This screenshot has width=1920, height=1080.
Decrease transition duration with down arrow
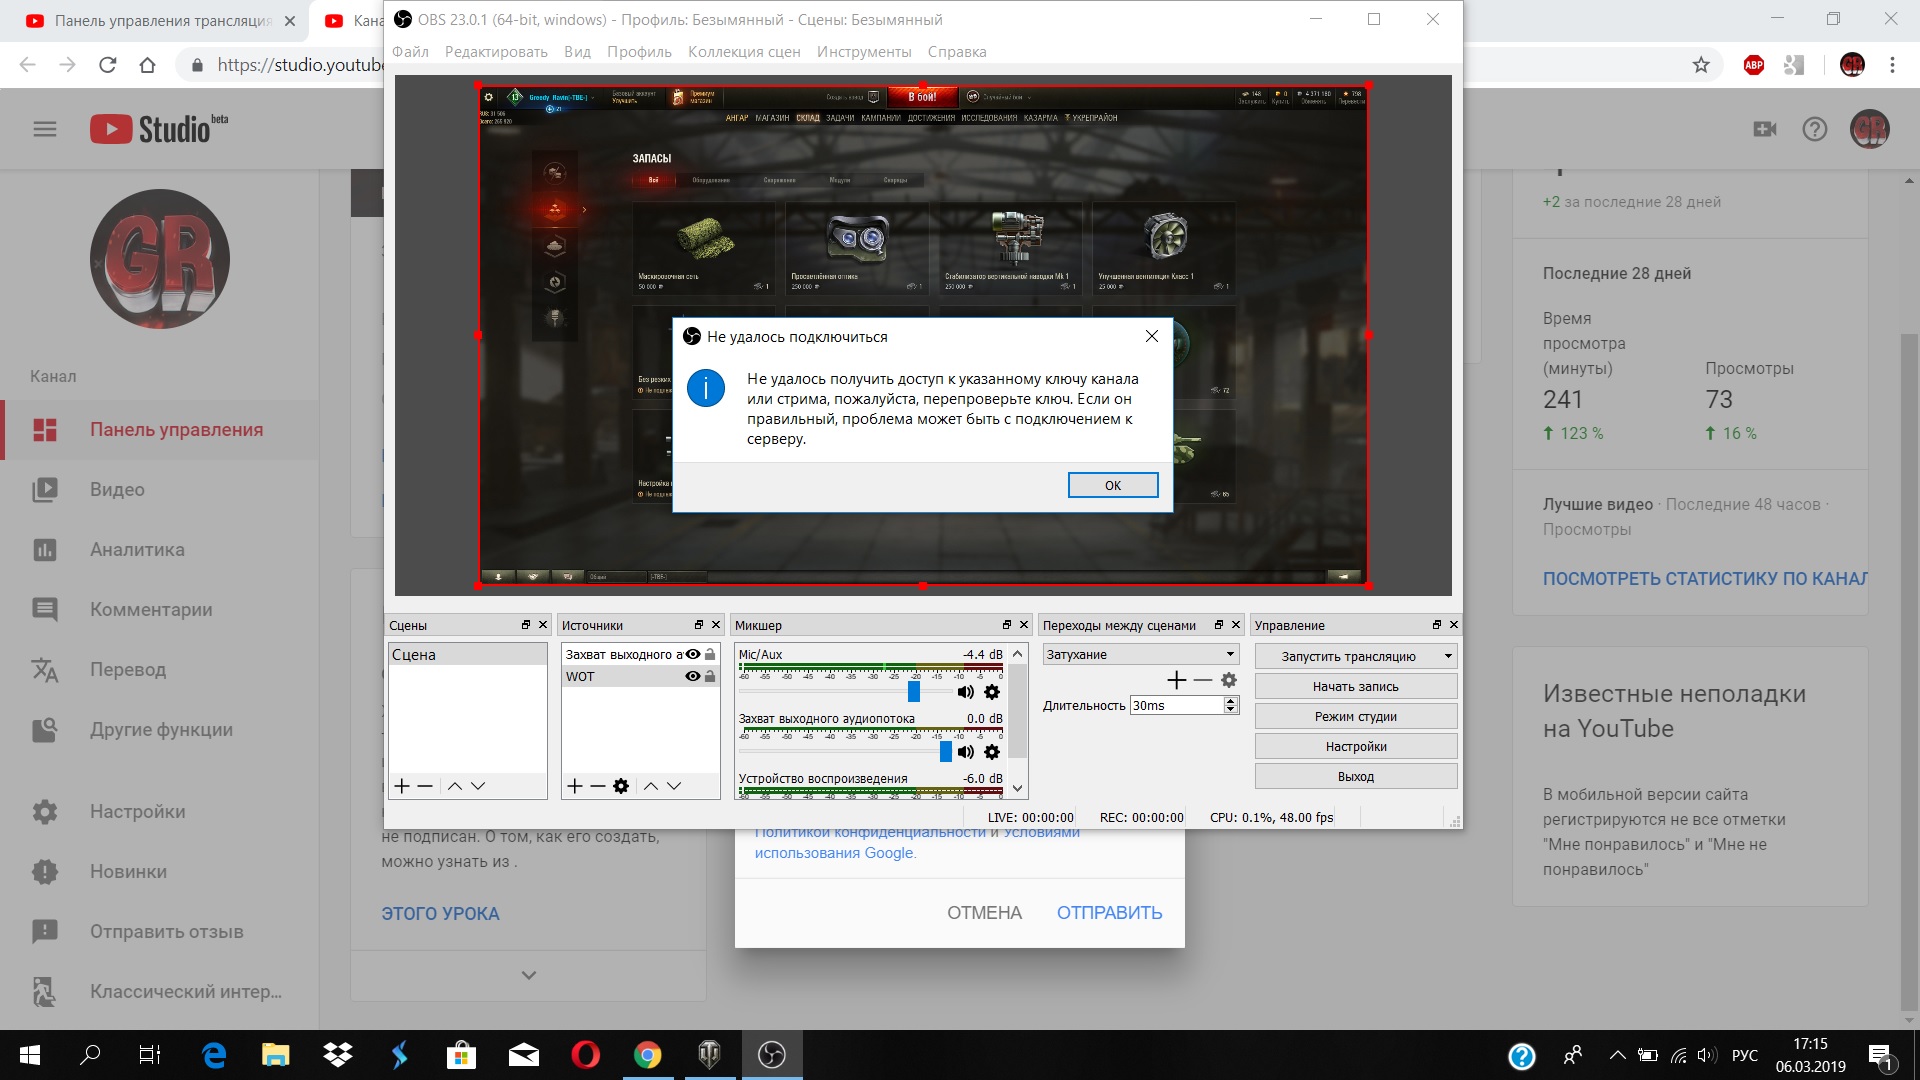[x=1230, y=710]
